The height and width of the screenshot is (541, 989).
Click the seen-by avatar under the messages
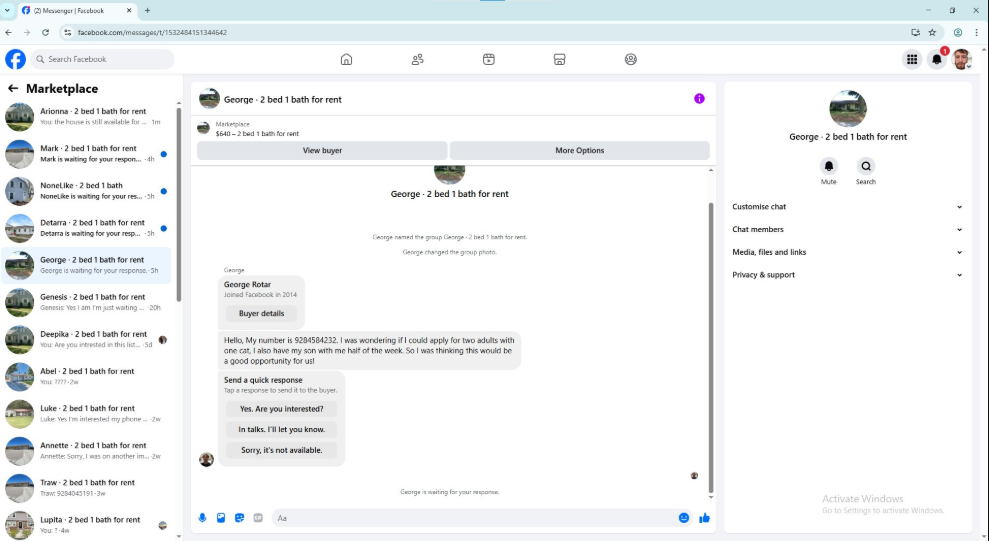(694, 475)
